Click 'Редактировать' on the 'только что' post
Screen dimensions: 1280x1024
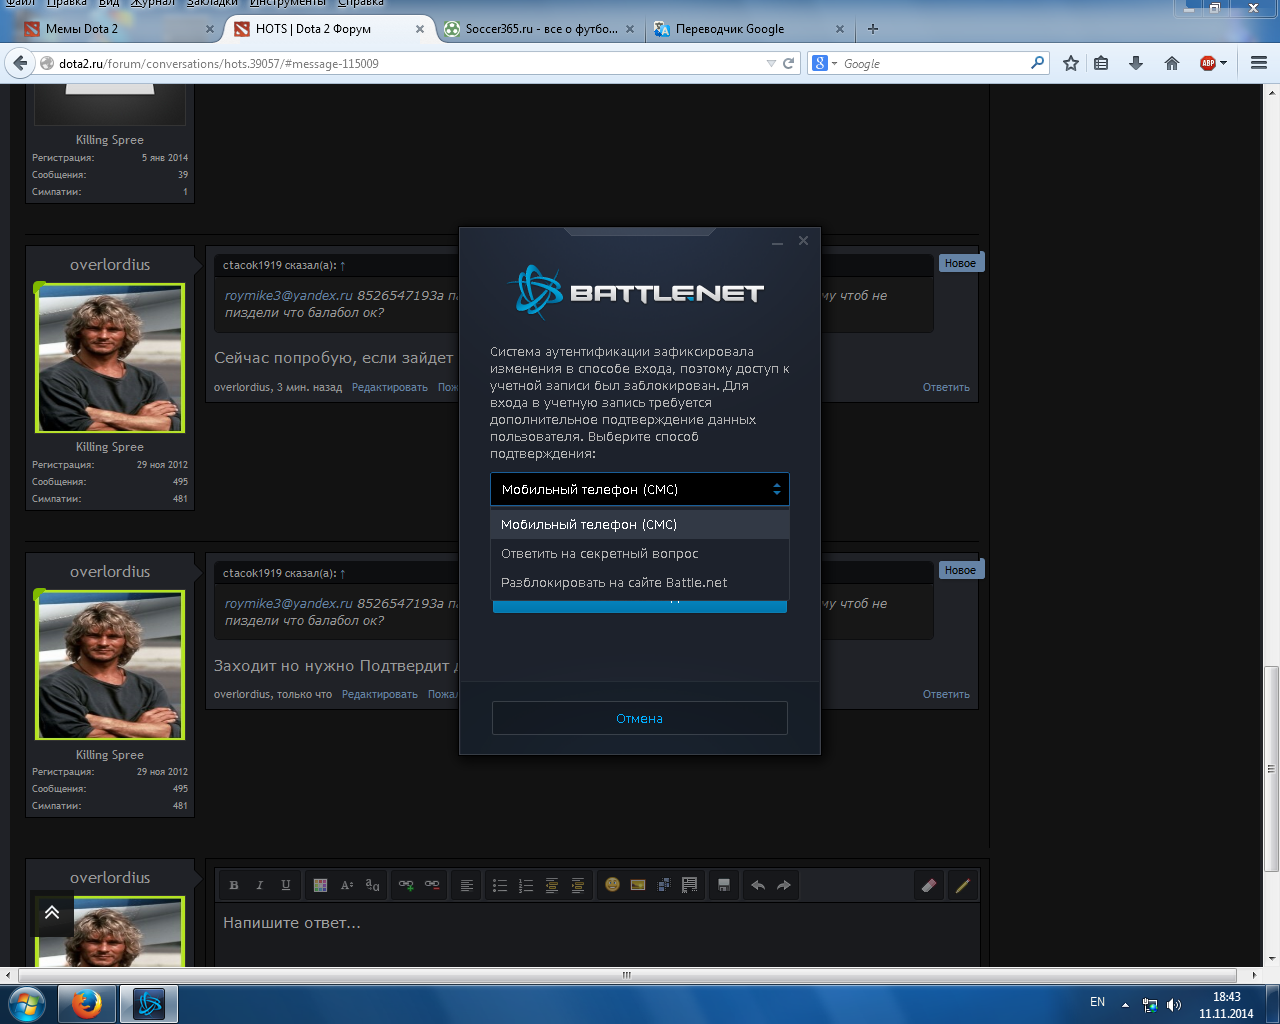[x=380, y=694]
